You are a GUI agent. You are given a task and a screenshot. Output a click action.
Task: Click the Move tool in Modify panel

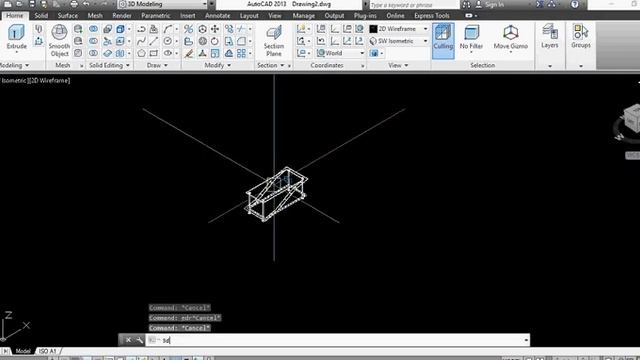pyautogui.click(x=215, y=29)
